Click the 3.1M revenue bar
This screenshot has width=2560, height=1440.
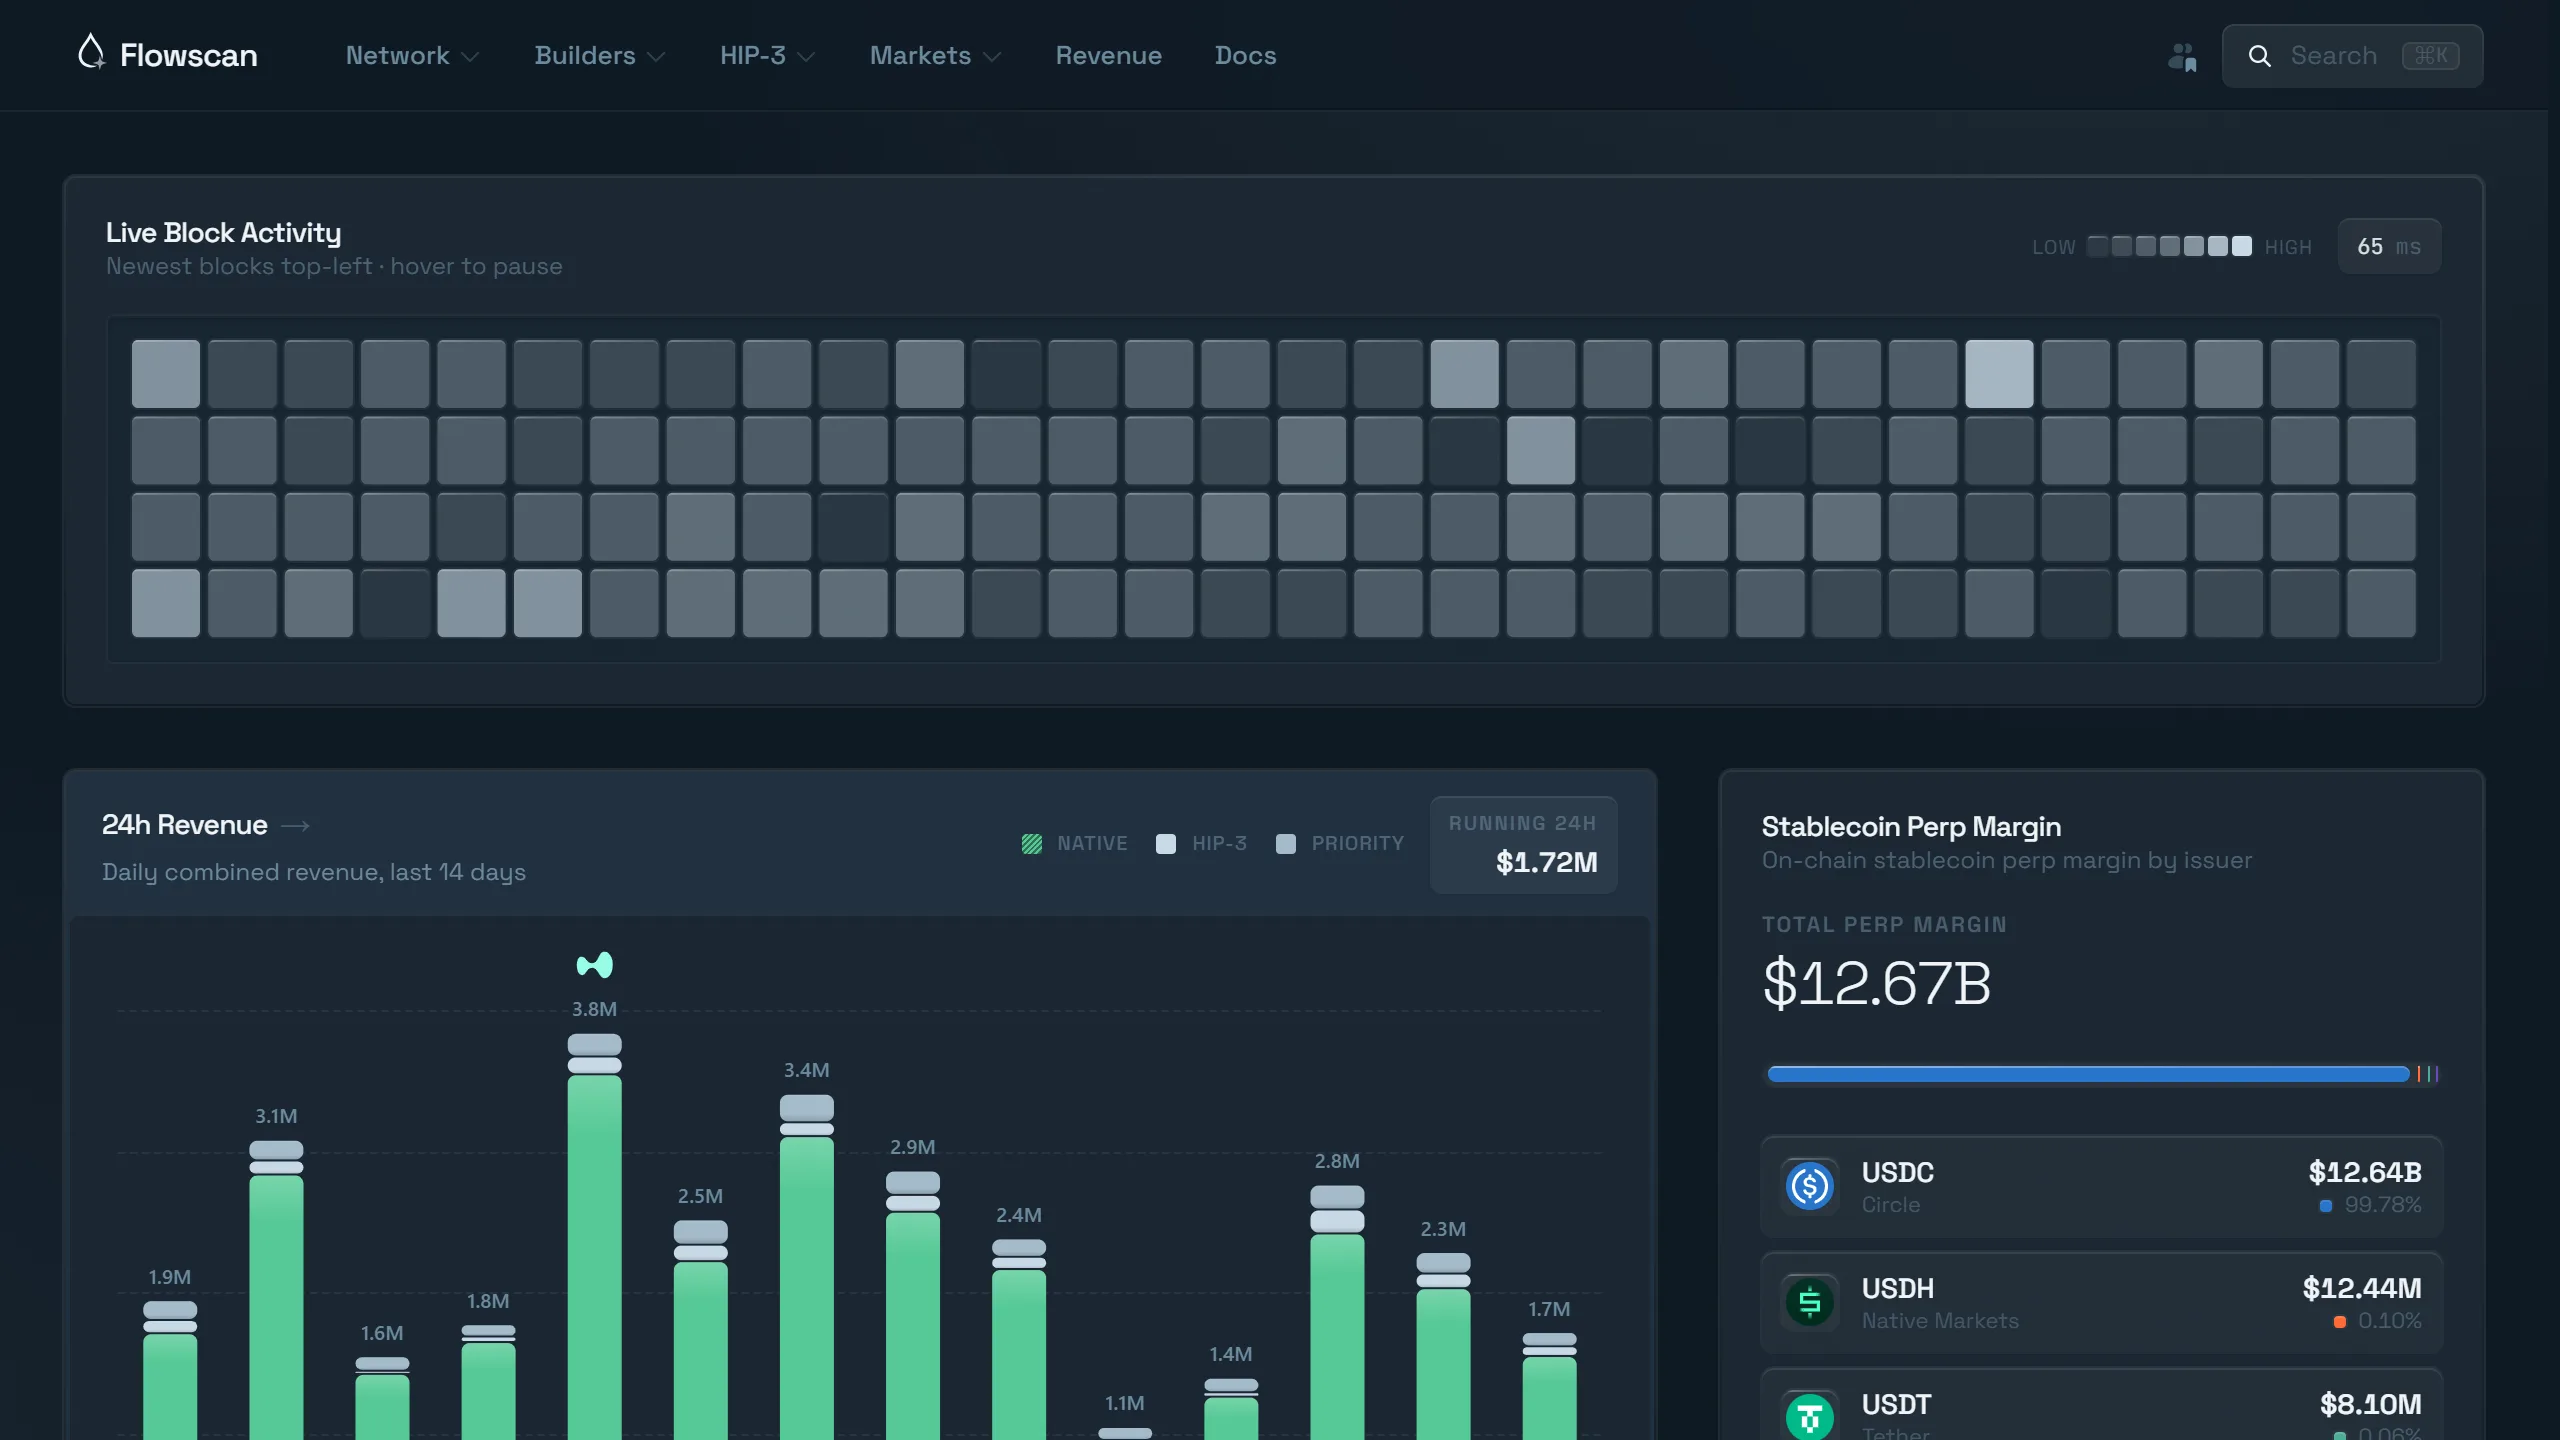point(276,1290)
